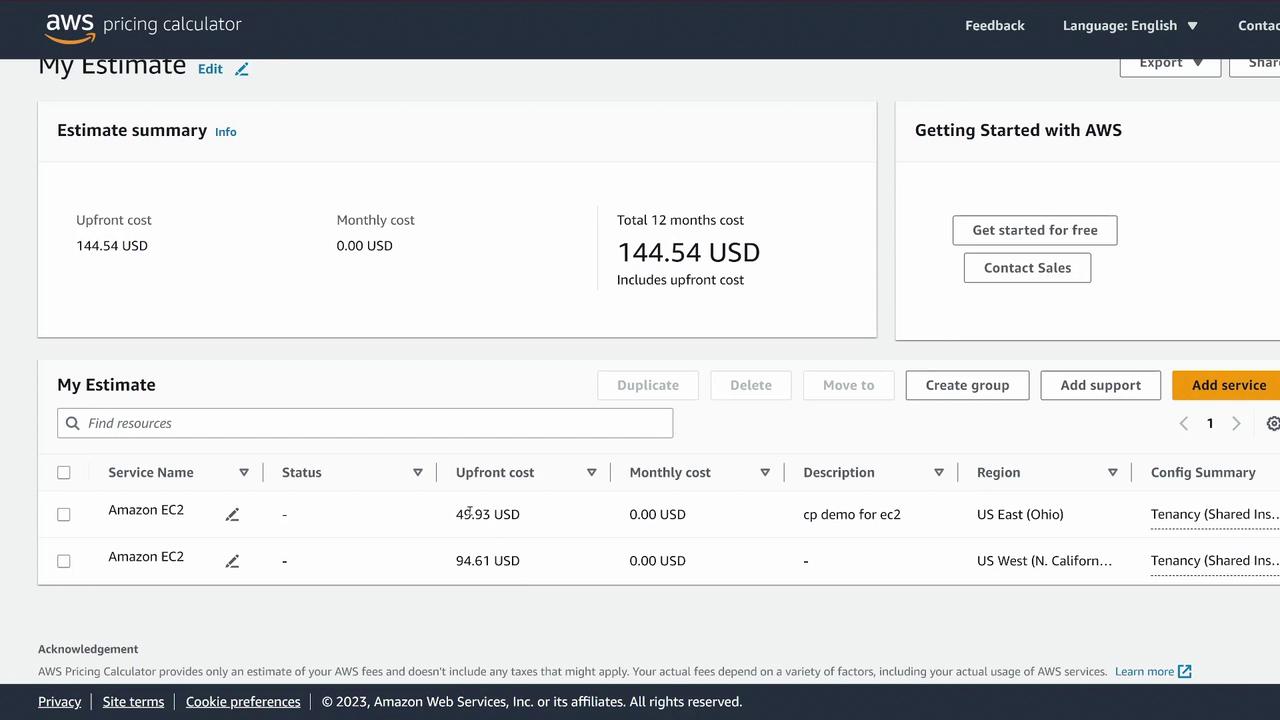Image resolution: width=1280 pixels, height=720 pixels.
Task: Sort by Status column arrow
Action: (418, 472)
